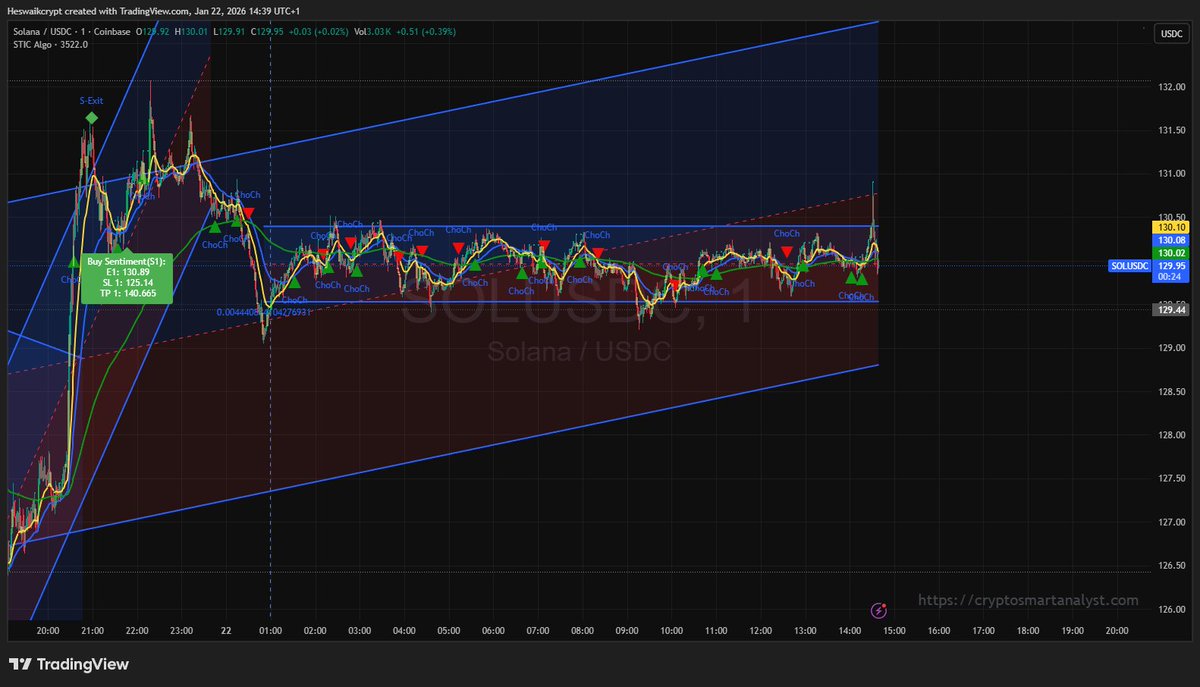Click the 07:00 time axis label
Screen dimensions: 1200x687
pos(538,631)
